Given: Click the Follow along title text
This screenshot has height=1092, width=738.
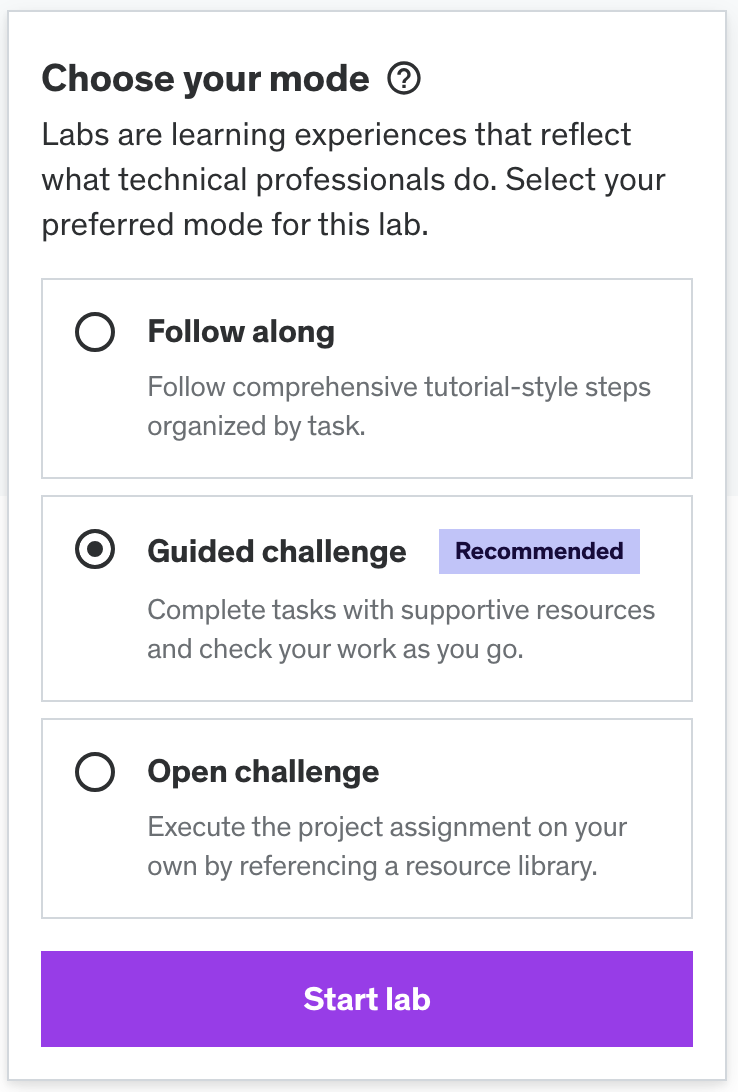Looking at the screenshot, I should 240,331.
